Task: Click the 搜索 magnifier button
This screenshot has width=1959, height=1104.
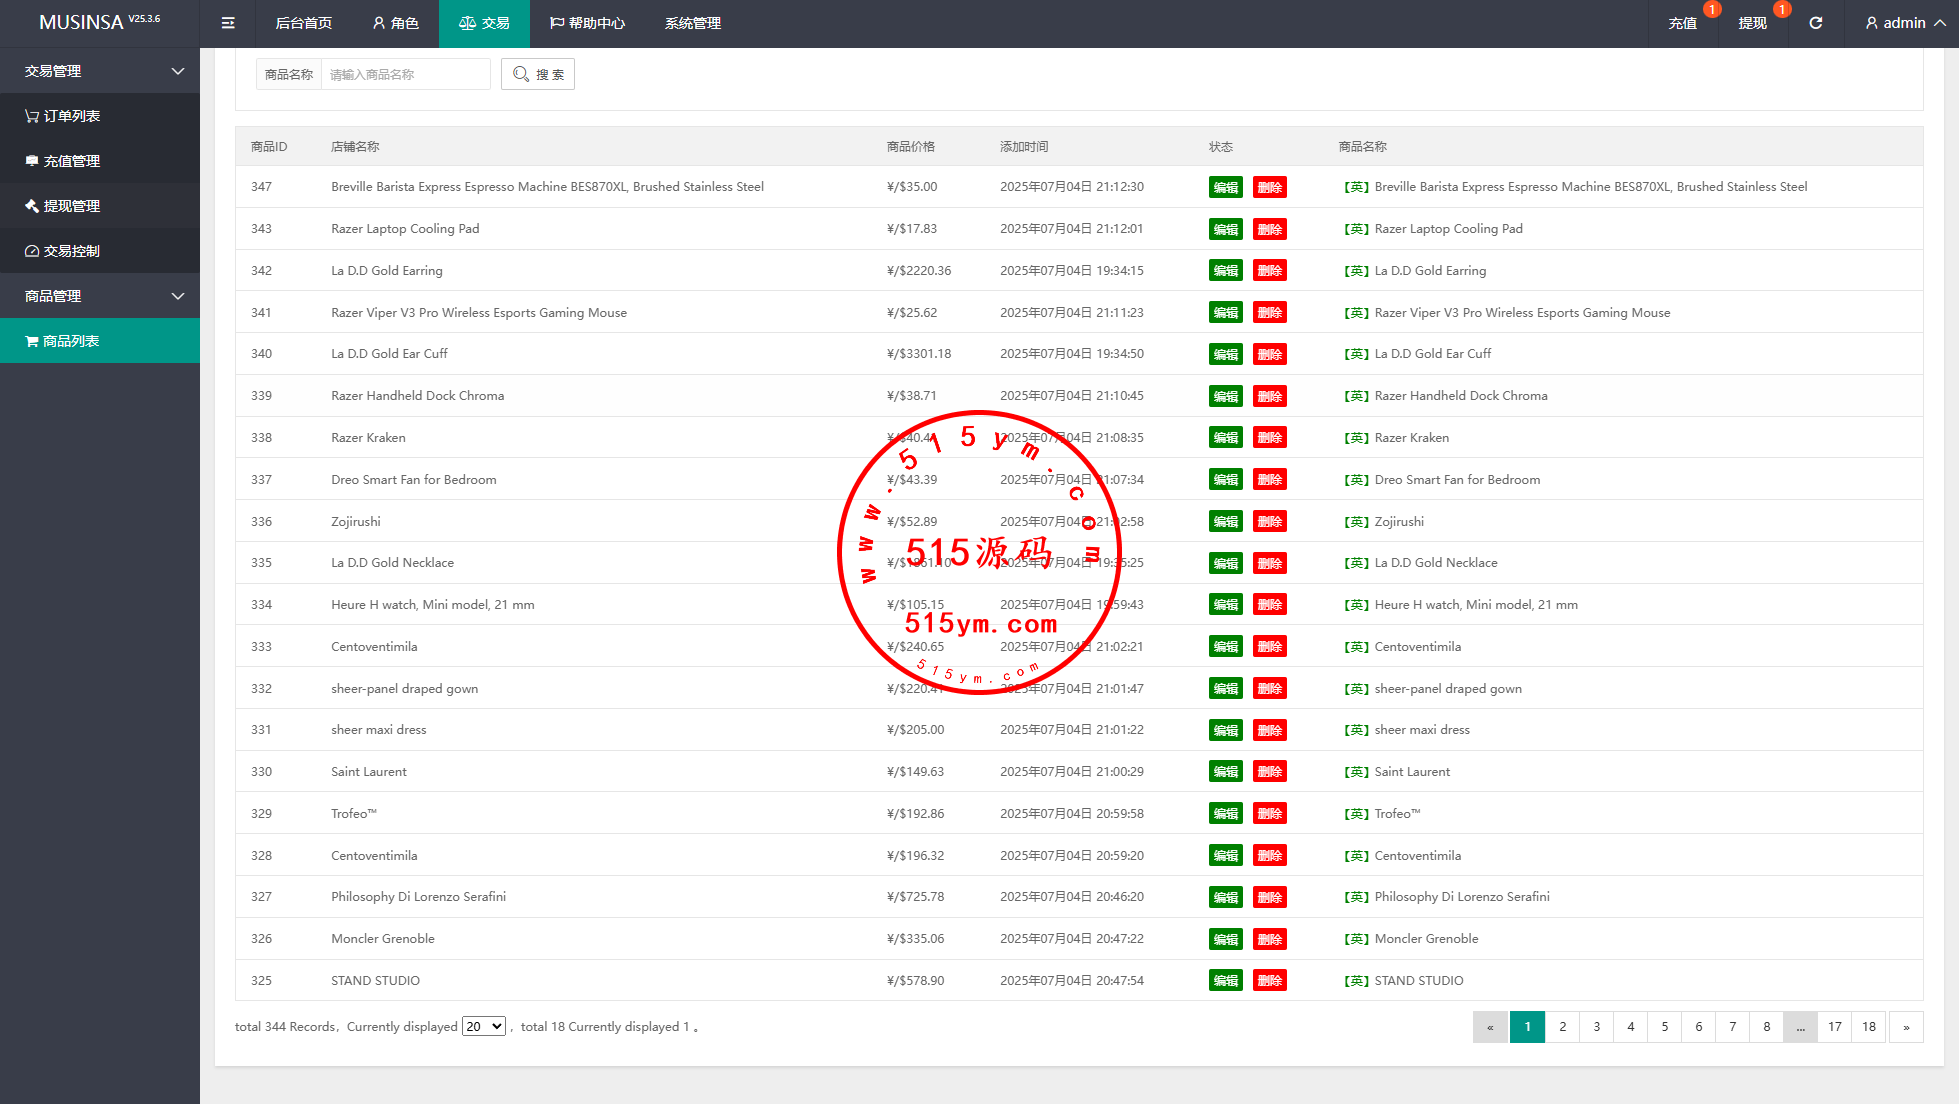Action: click(538, 74)
